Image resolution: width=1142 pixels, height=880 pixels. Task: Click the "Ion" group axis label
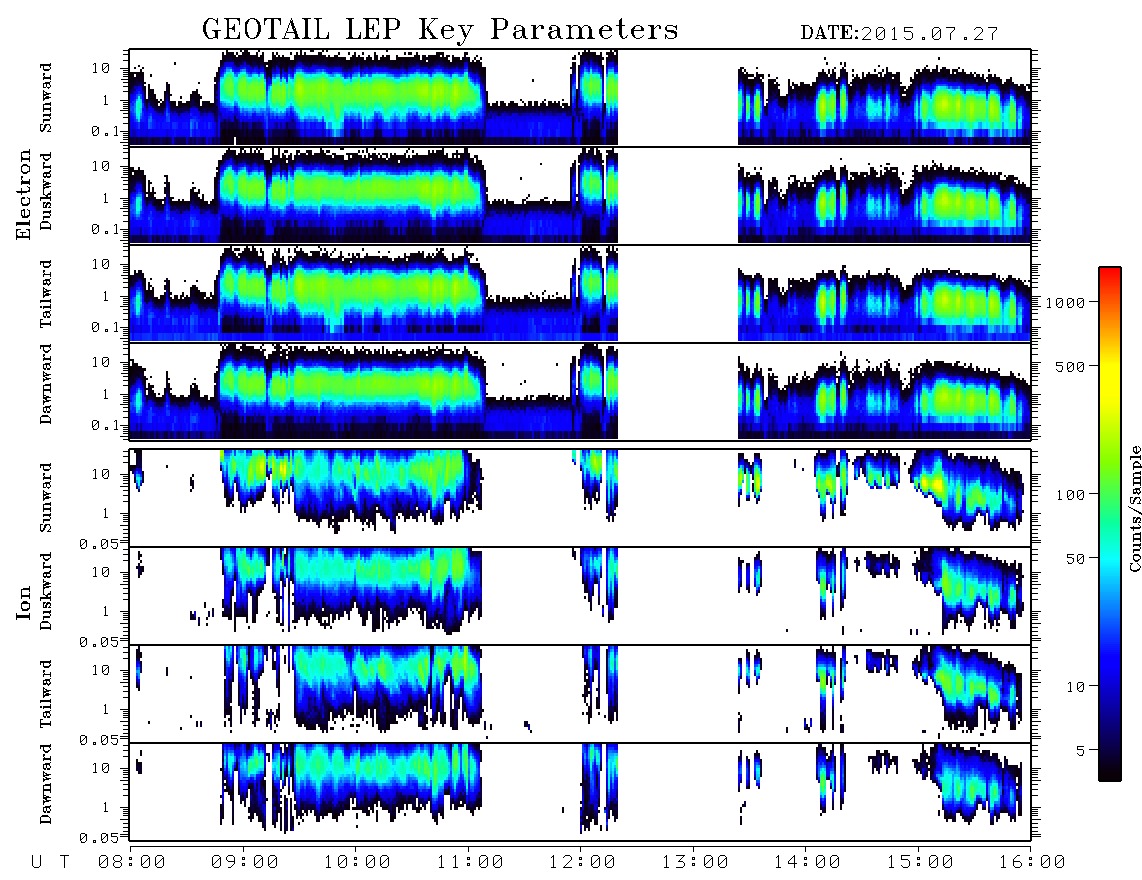point(23,602)
